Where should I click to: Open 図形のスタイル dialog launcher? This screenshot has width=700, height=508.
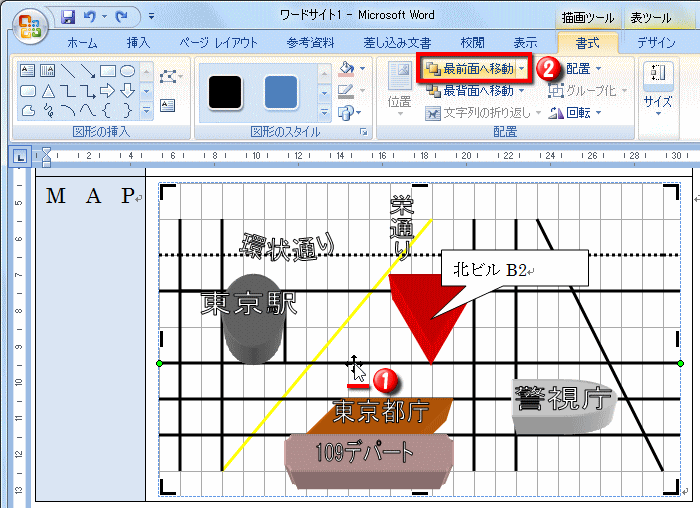pyautogui.click(x=364, y=132)
